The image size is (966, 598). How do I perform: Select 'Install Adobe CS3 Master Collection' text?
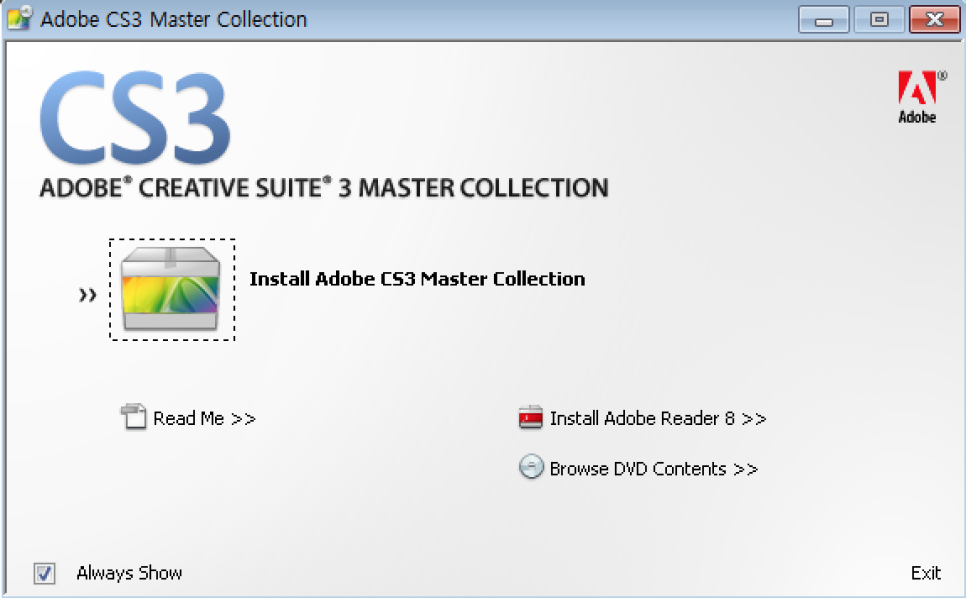click(417, 279)
